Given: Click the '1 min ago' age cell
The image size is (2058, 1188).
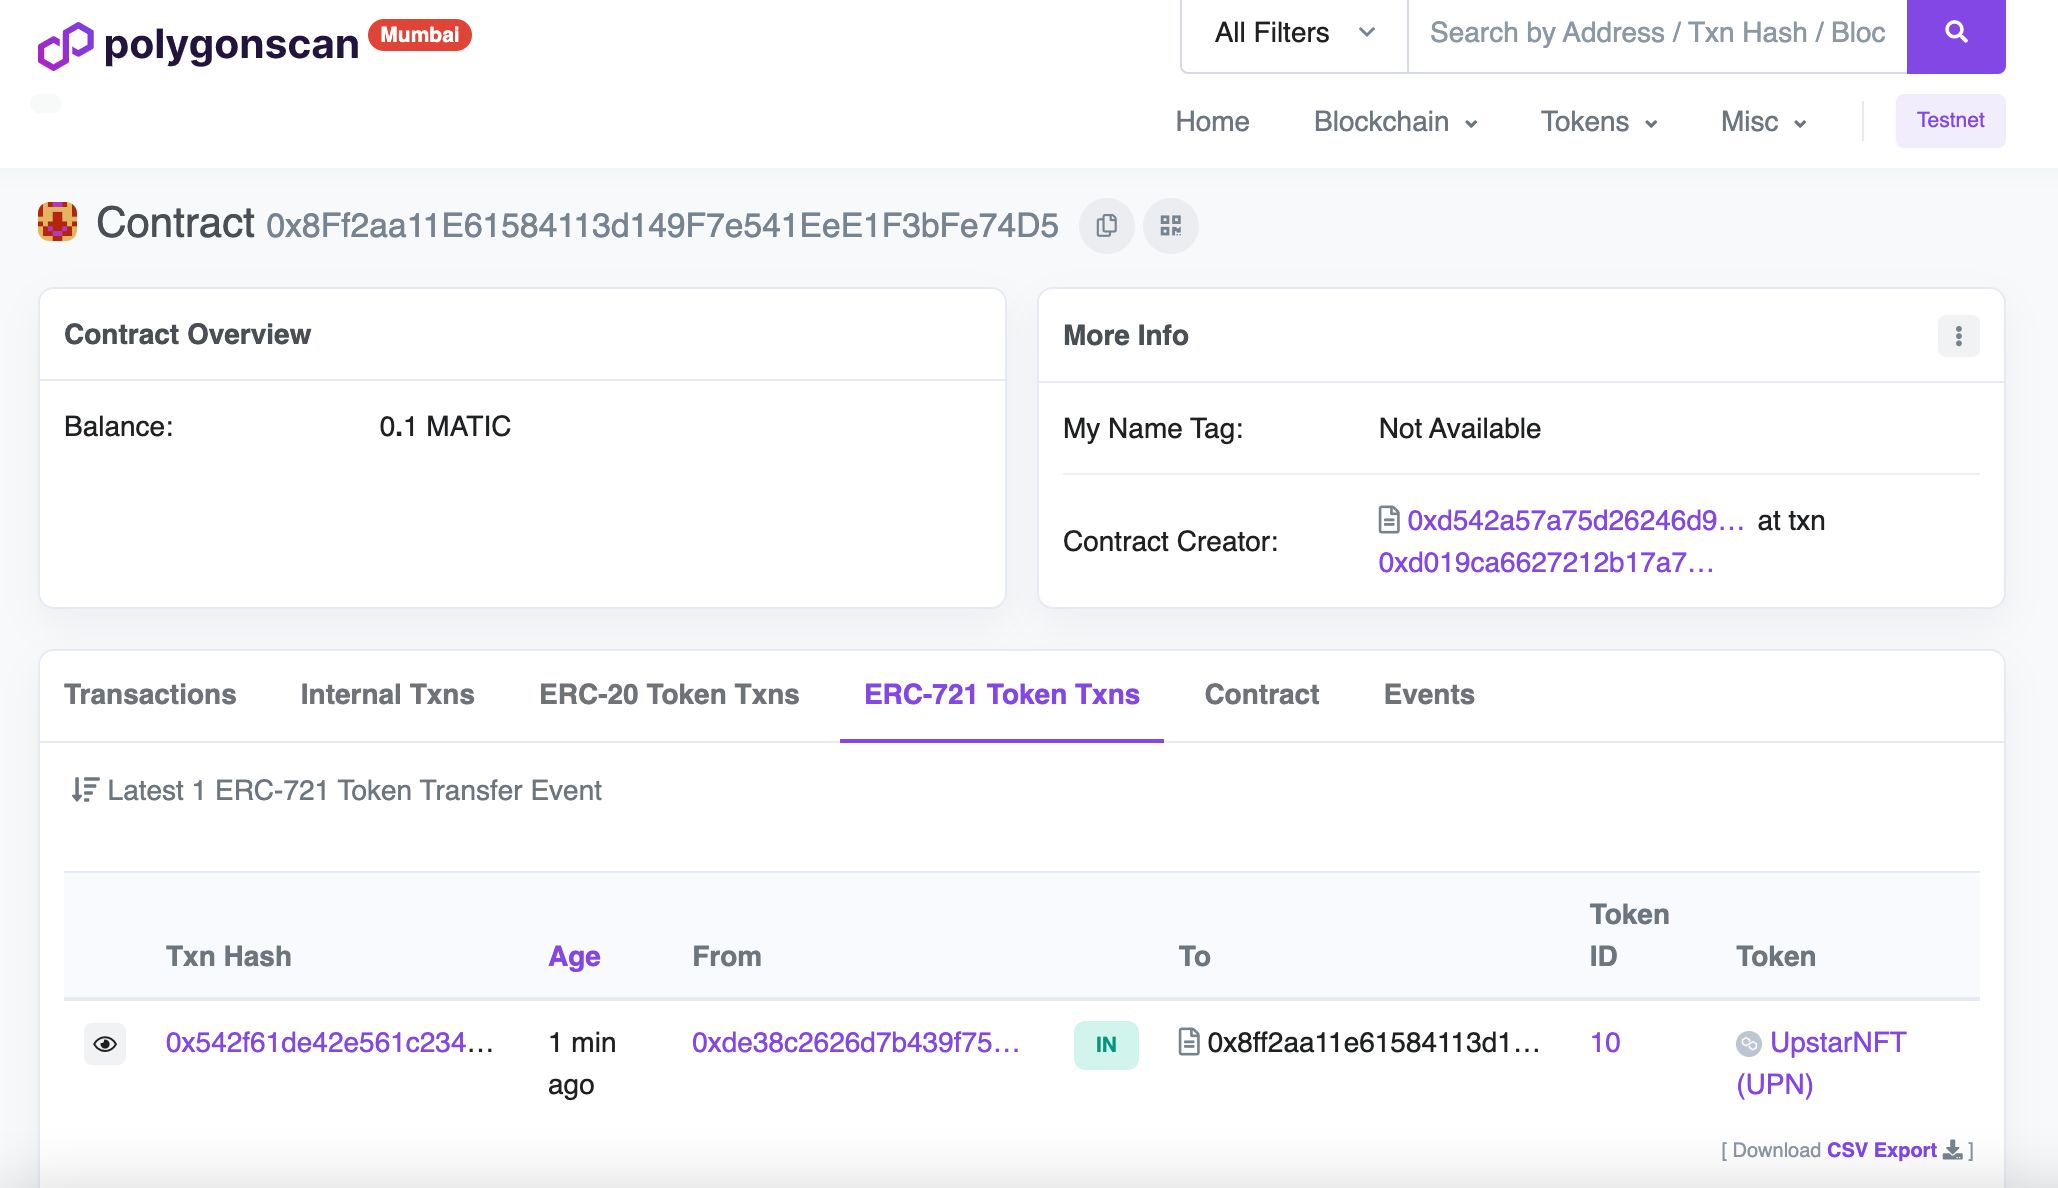Looking at the screenshot, I should coord(582,1064).
